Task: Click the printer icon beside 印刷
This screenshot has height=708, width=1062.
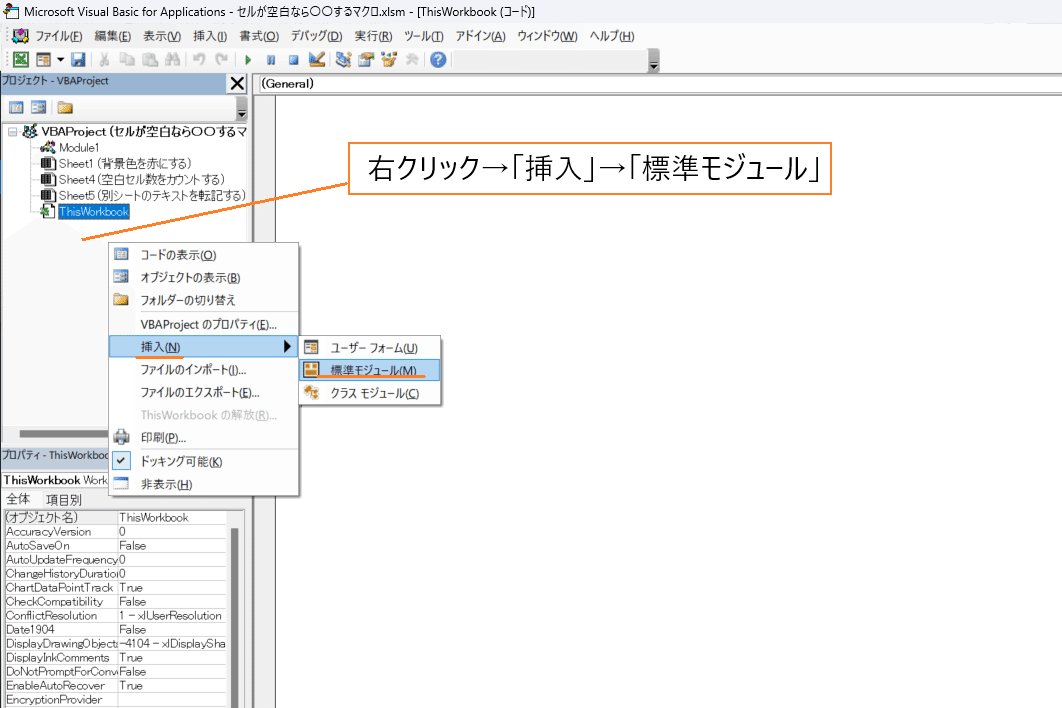Action: click(x=121, y=437)
